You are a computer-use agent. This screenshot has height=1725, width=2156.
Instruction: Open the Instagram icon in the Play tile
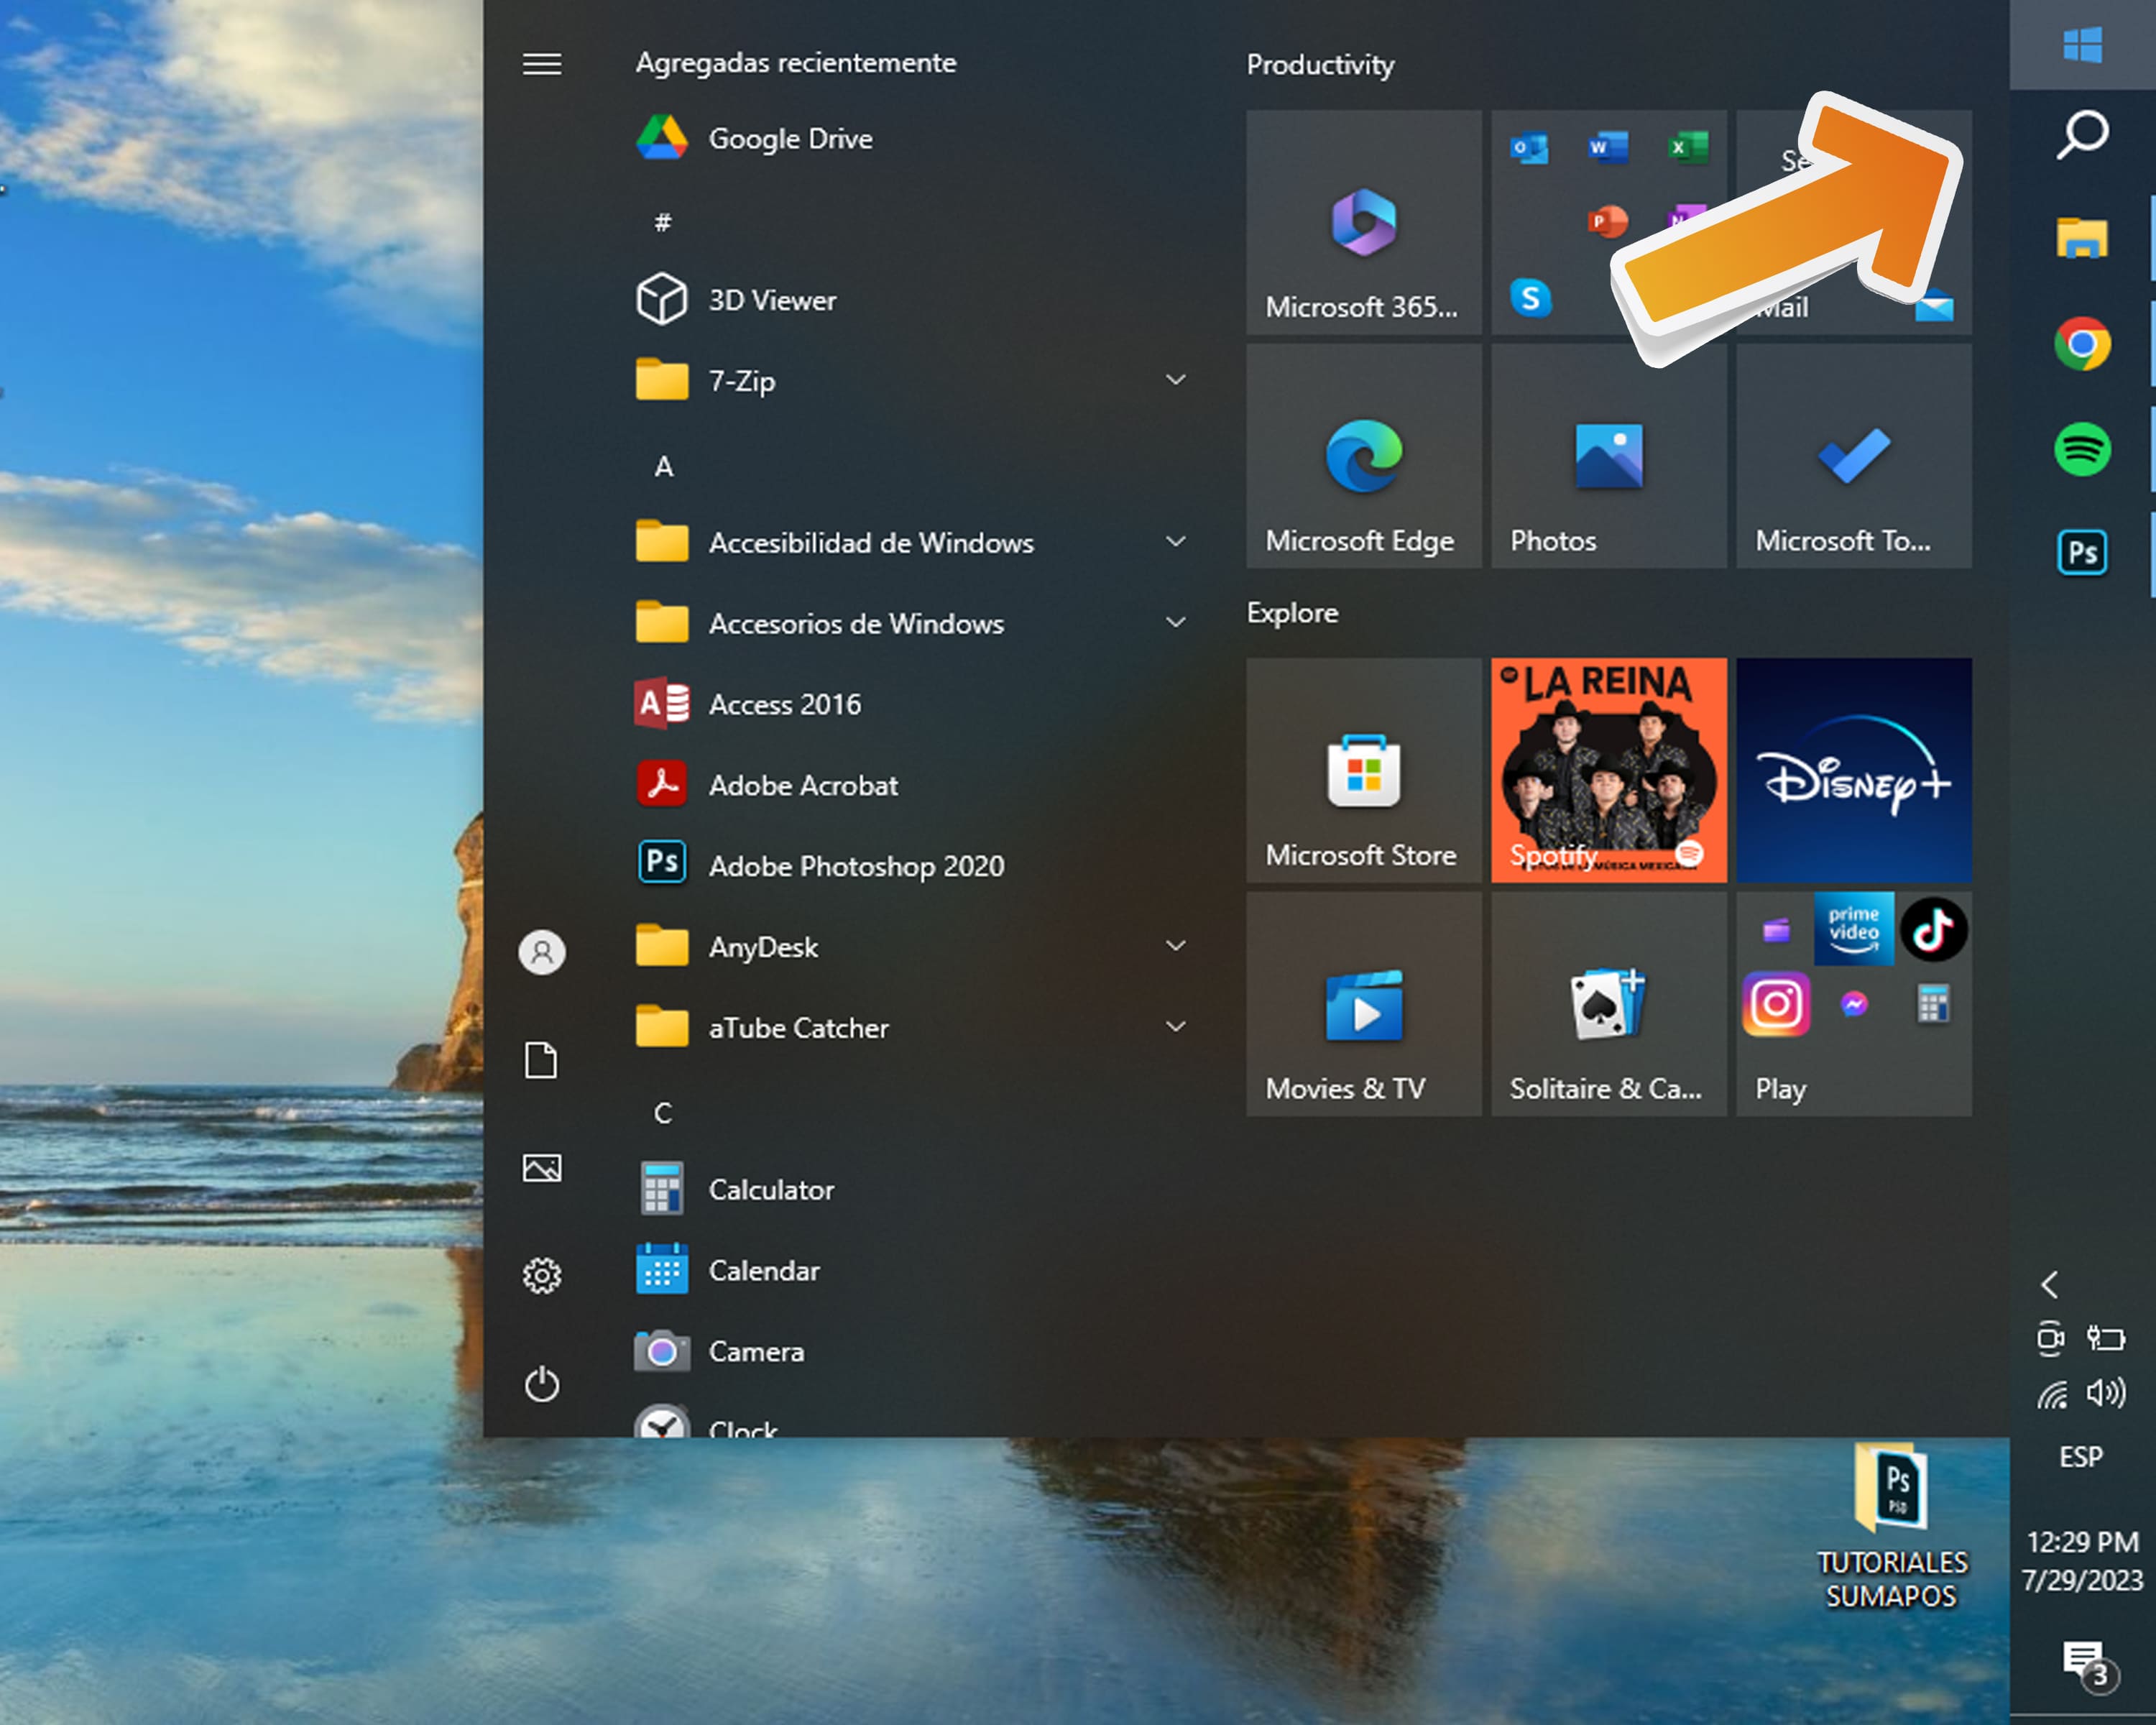[1776, 1003]
